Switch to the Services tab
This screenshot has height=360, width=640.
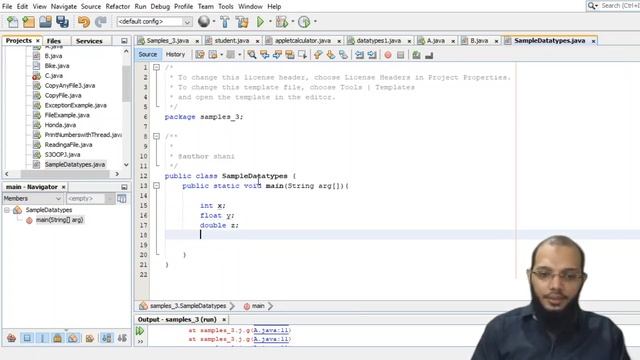pyautogui.click(x=89, y=41)
